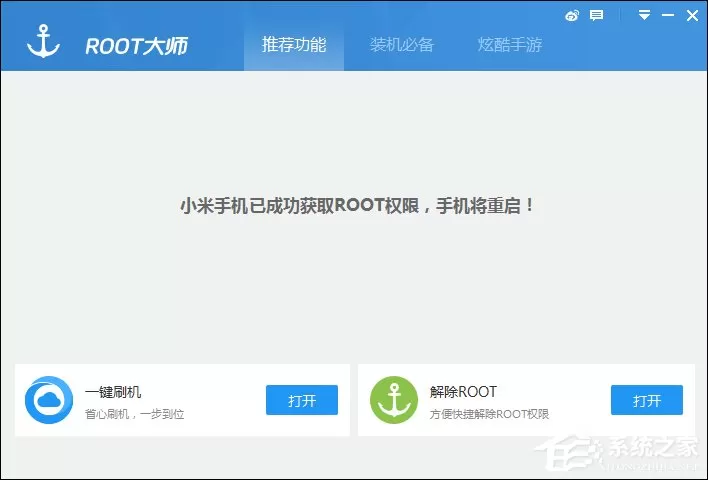
Task: Click the 解除ROOT title text
Action: (x=463, y=391)
